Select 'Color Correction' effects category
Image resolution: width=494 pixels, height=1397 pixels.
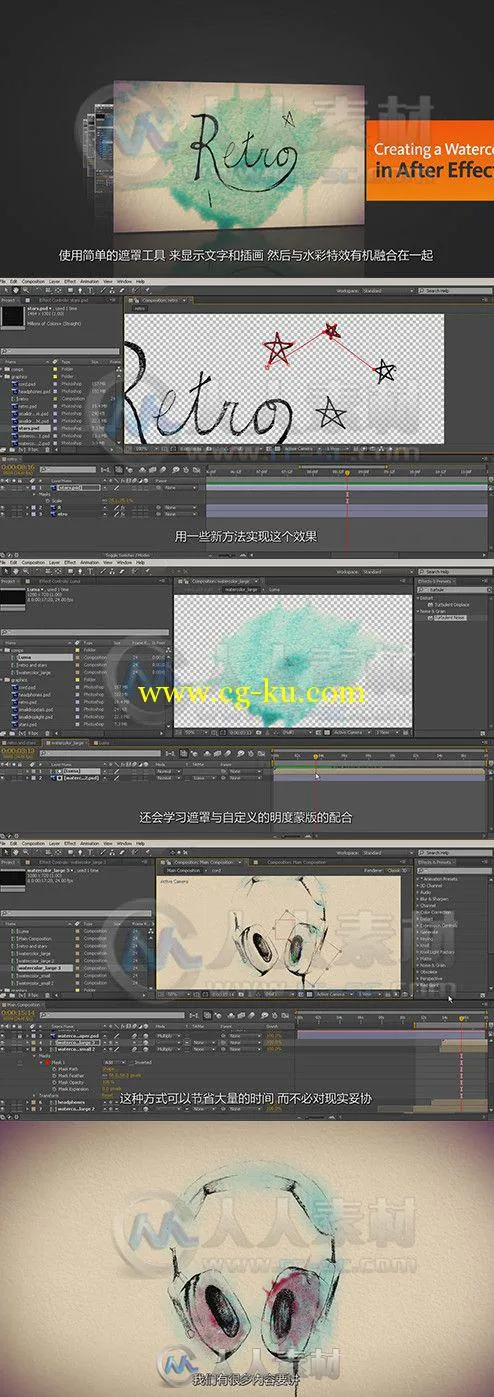437,913
